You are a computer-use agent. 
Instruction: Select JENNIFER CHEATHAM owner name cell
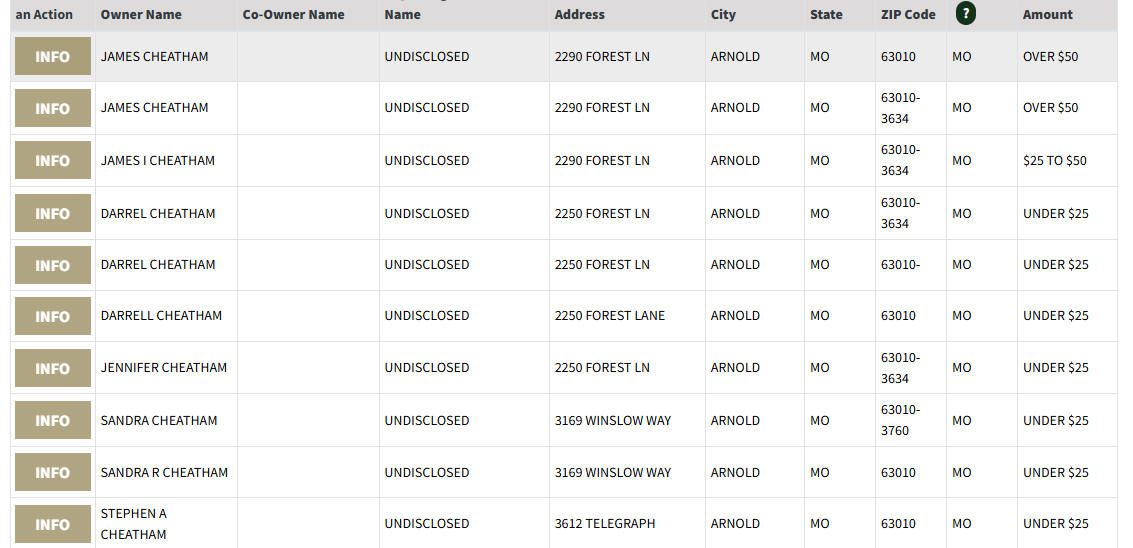166,367
